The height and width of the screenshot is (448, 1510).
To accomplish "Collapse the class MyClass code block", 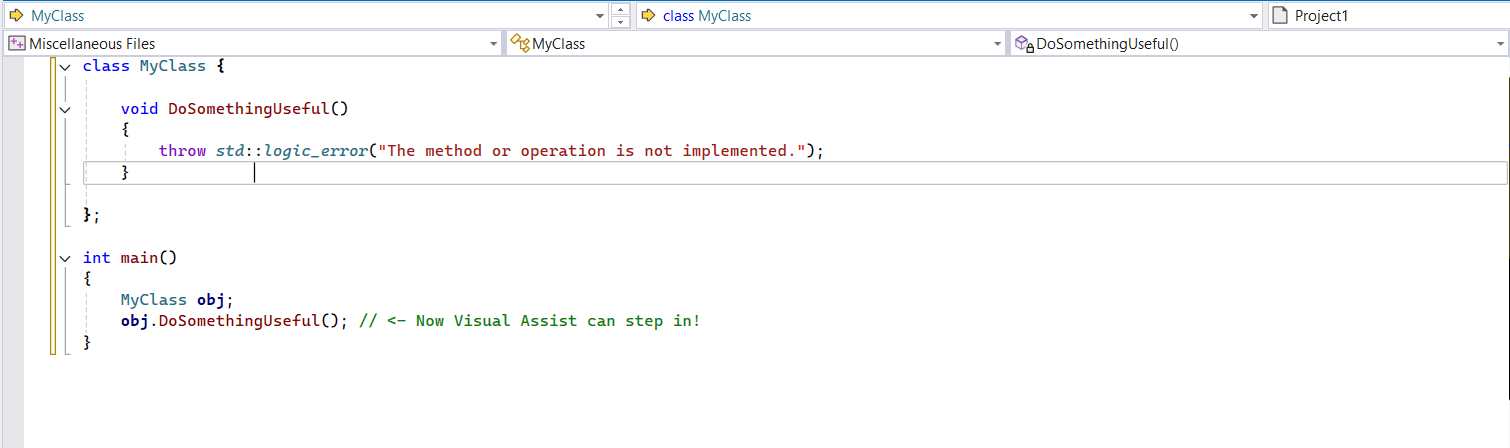I will pos(65,67).
